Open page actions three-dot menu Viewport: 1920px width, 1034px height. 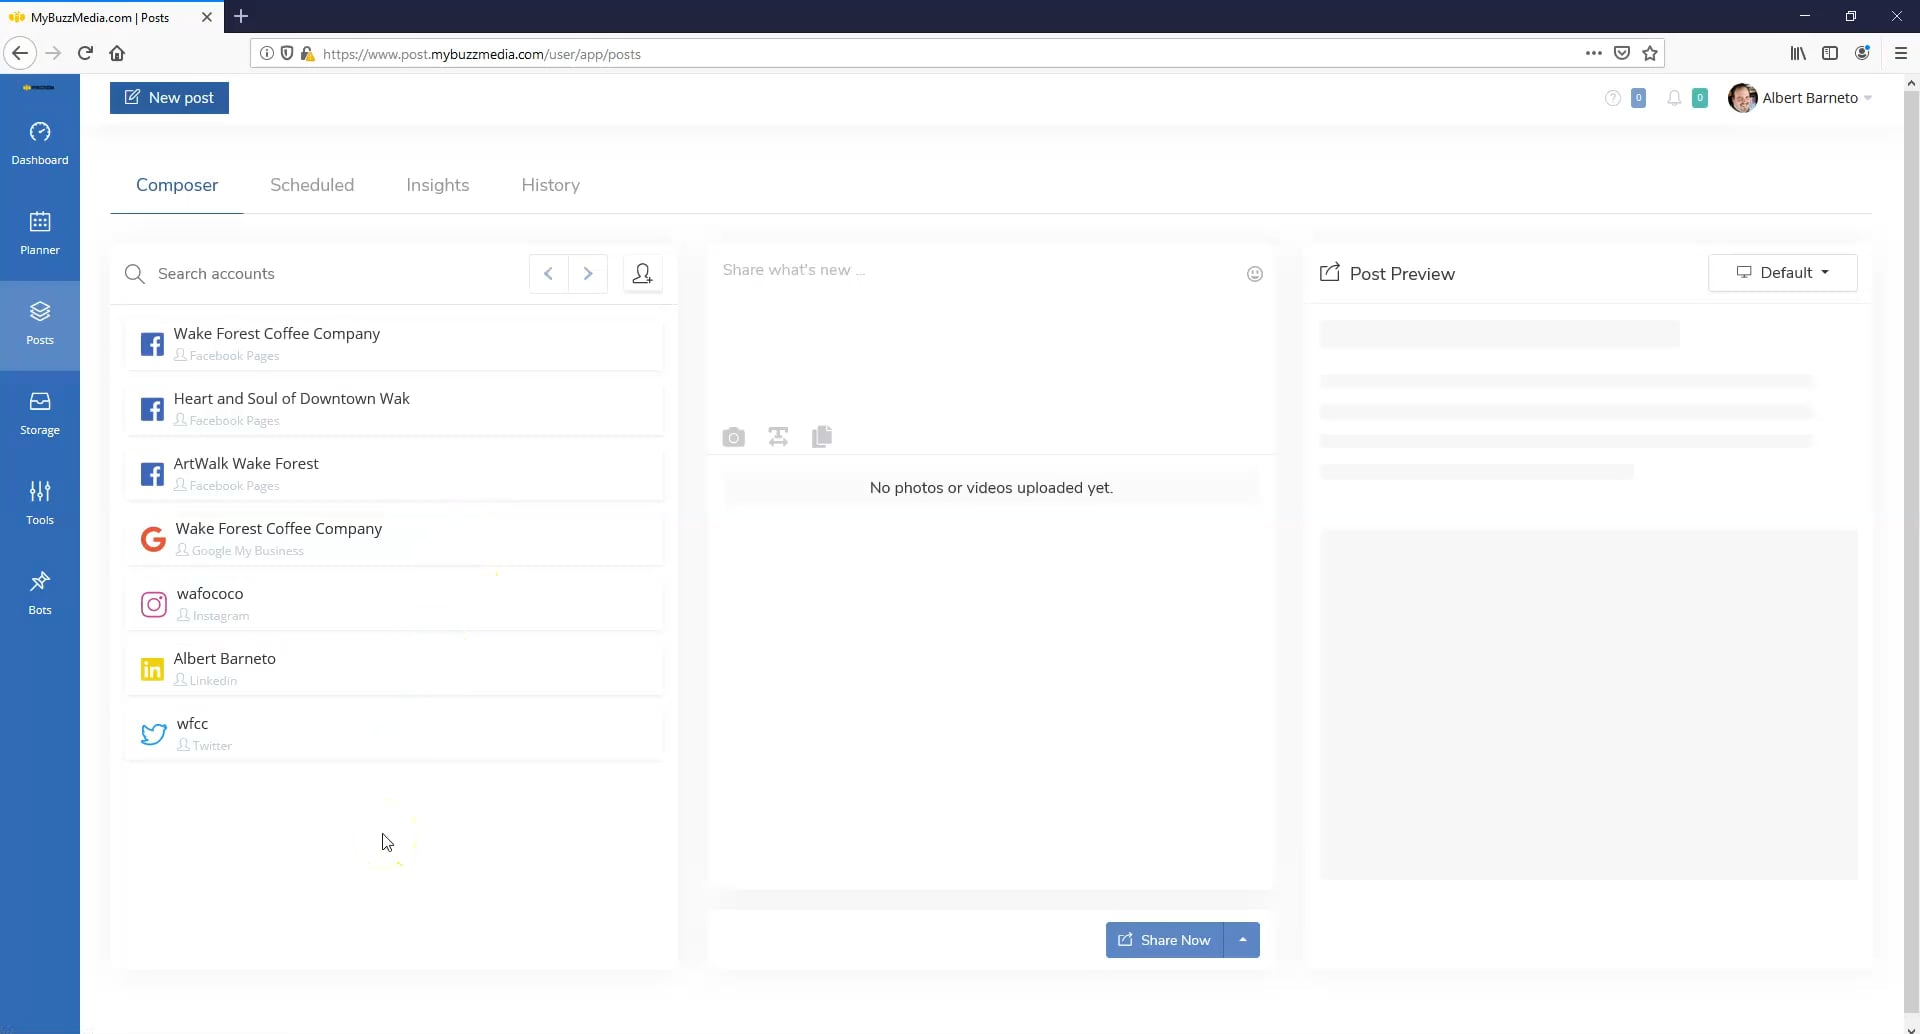(x=1594, y=53)
